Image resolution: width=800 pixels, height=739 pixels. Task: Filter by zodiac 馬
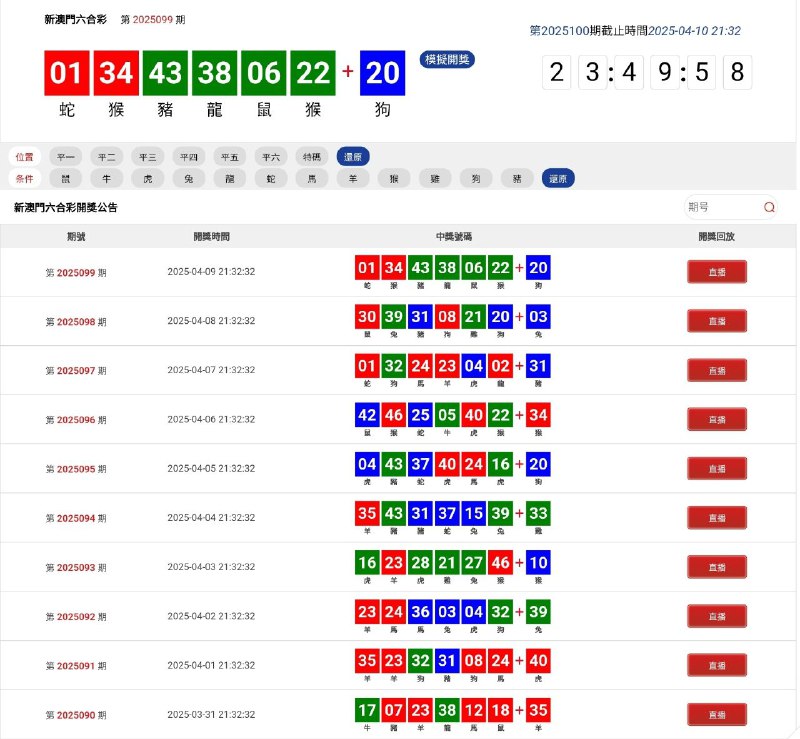[x=312, y=179]
